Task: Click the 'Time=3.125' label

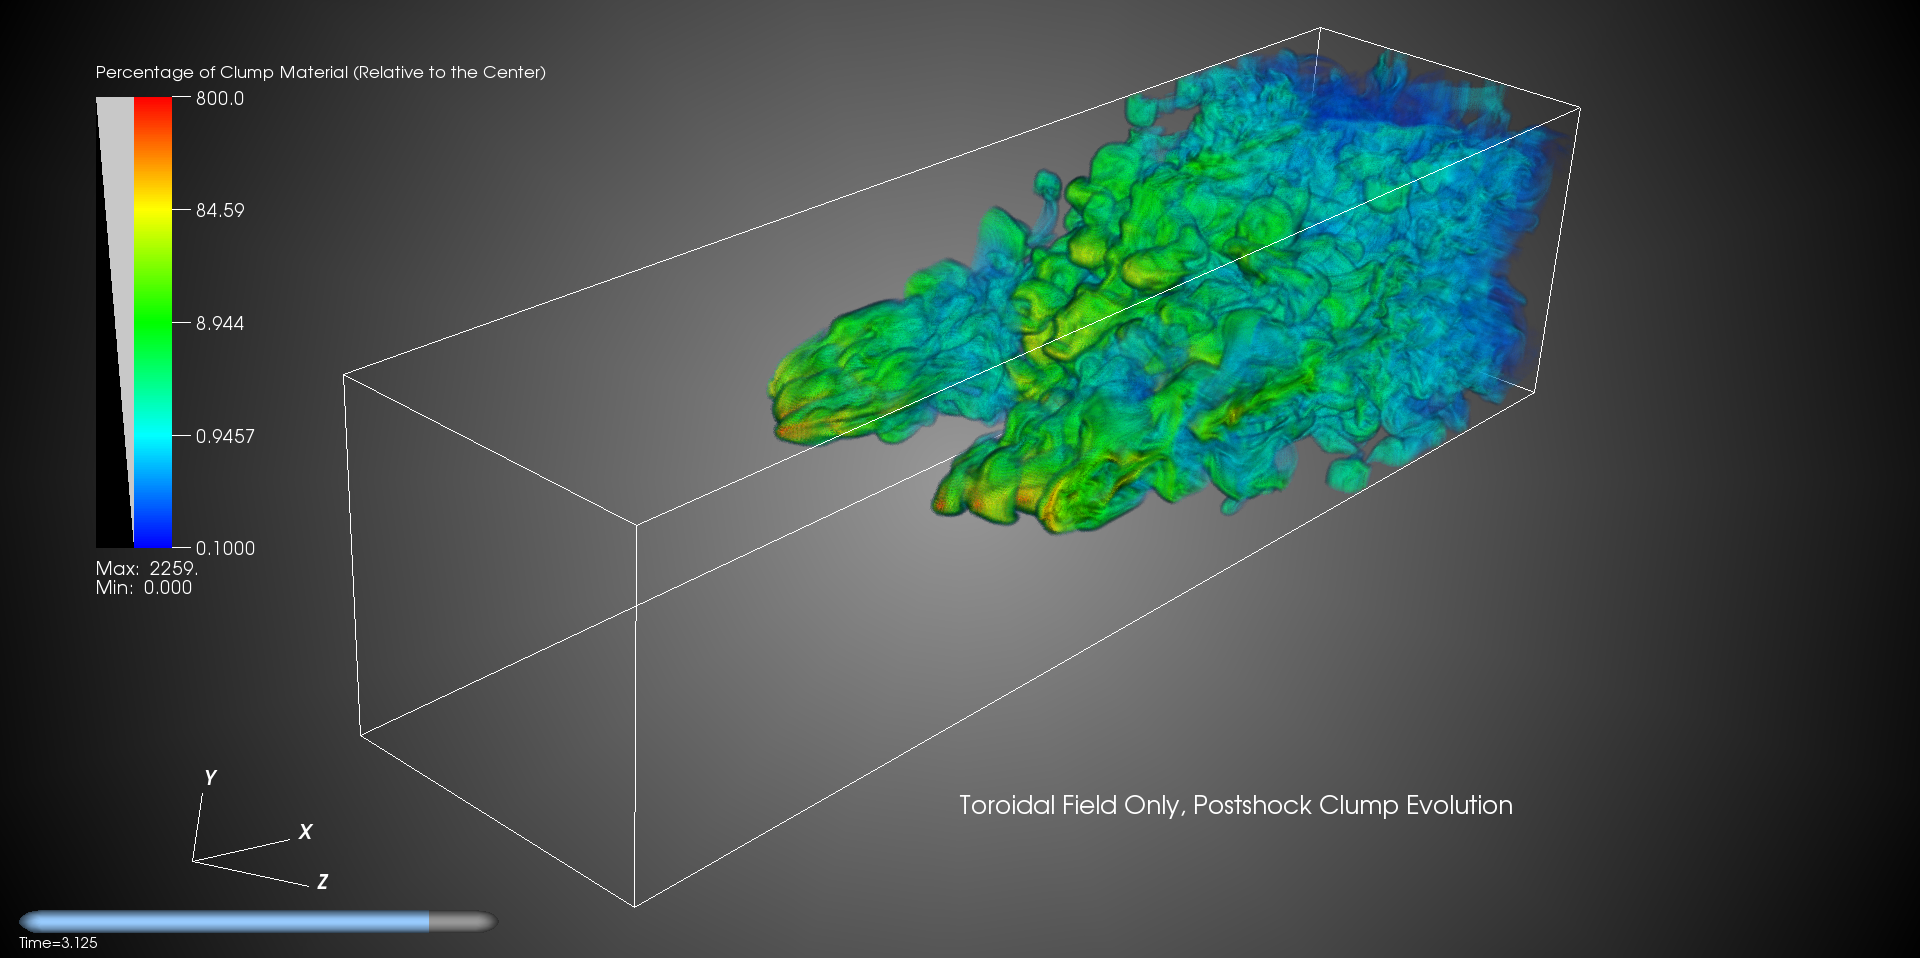Action: click(x=58, y=943)
